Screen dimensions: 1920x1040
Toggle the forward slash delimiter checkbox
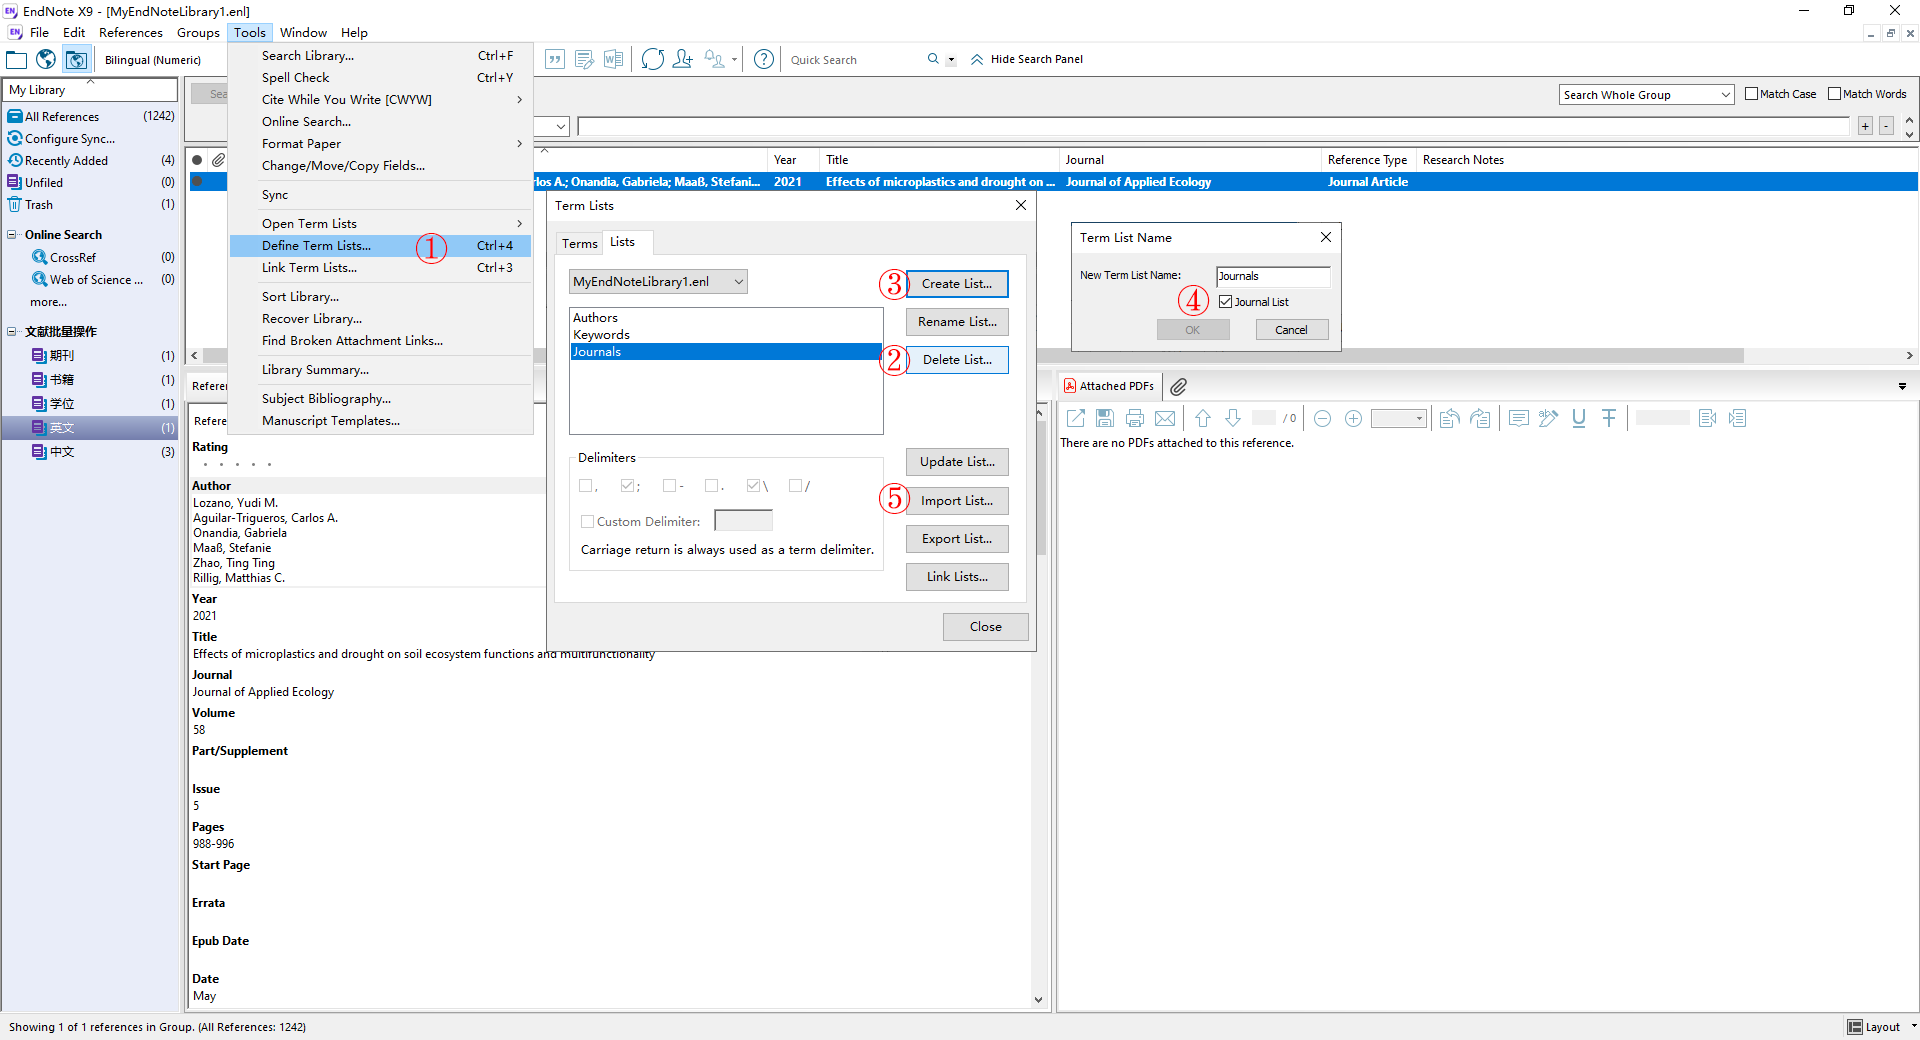795,486
